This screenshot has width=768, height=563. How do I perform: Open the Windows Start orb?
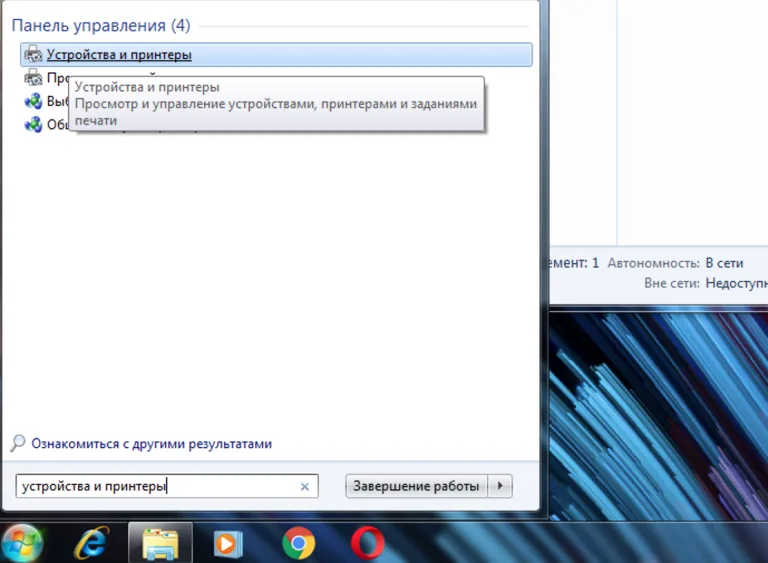22,543
